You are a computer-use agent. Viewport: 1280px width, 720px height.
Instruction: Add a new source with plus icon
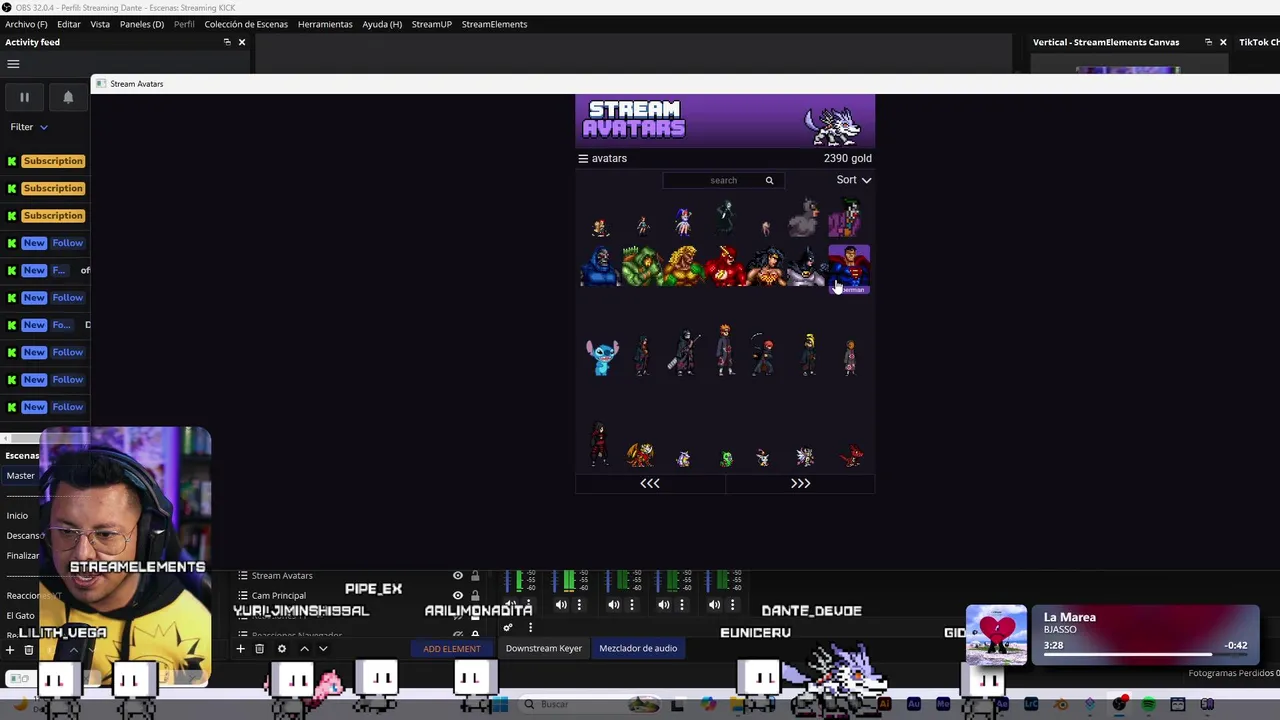click(240, 649)
